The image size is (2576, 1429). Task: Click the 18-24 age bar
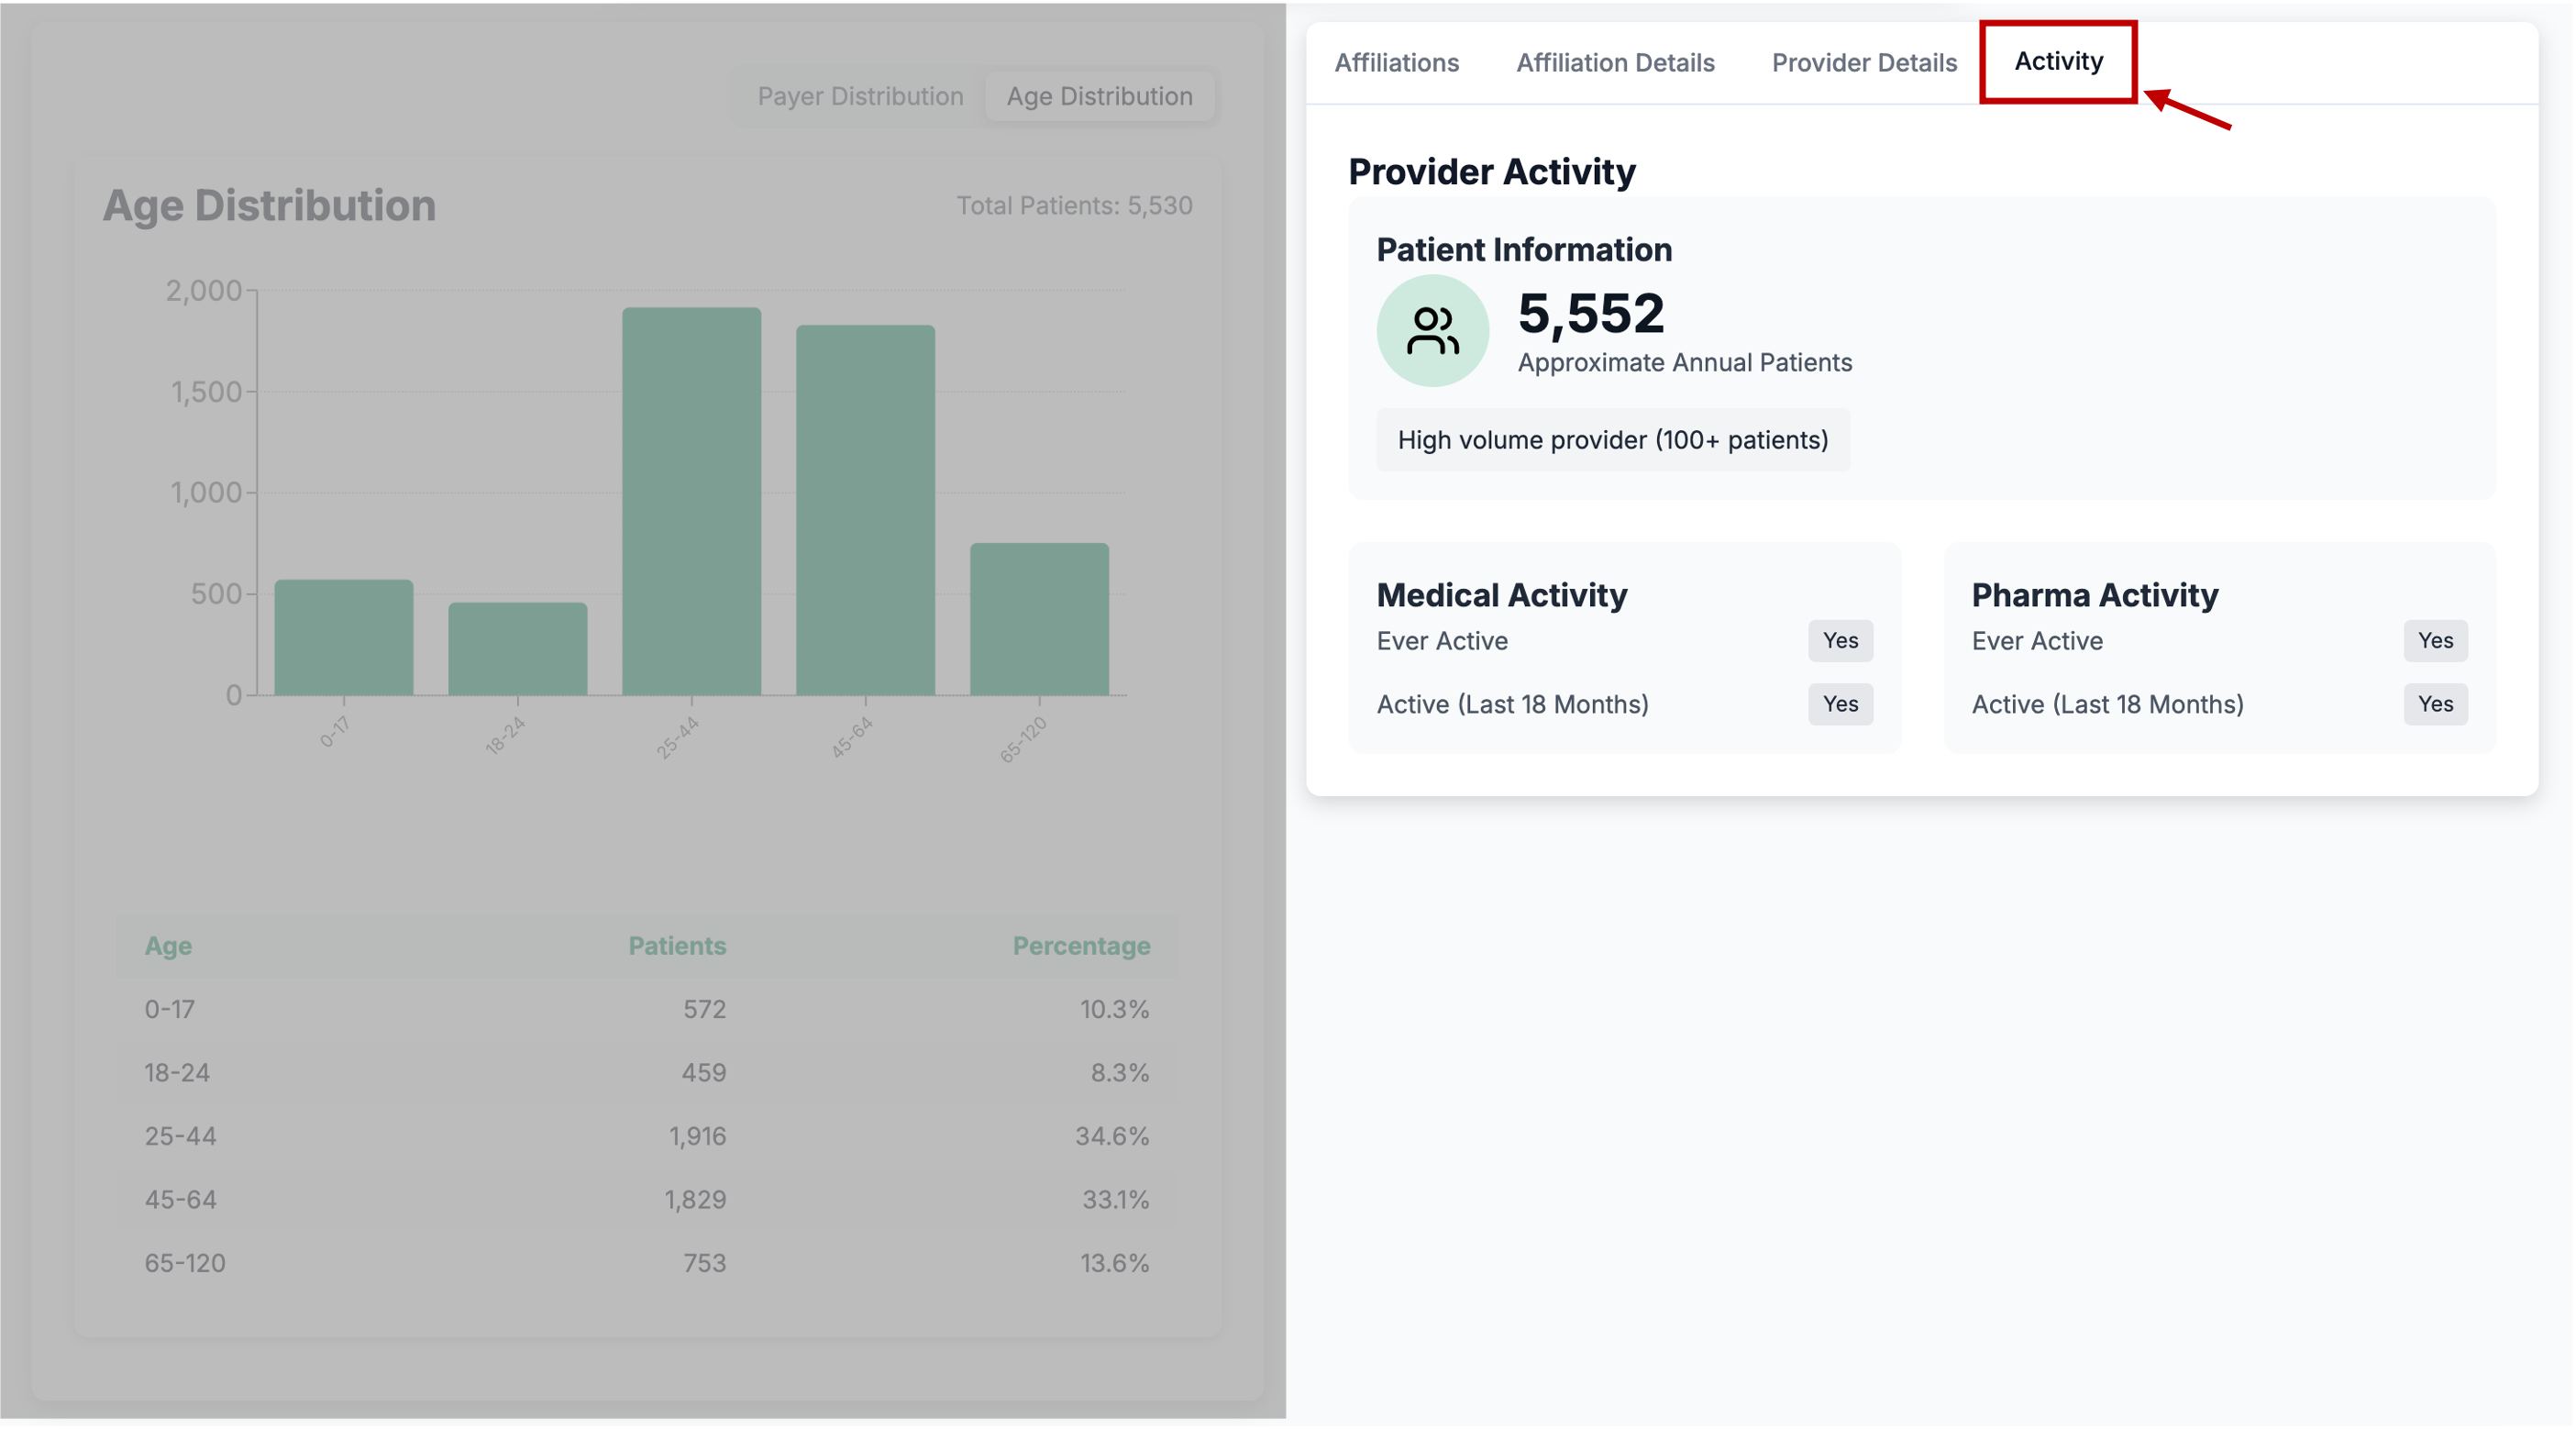(x=517, y=648)
